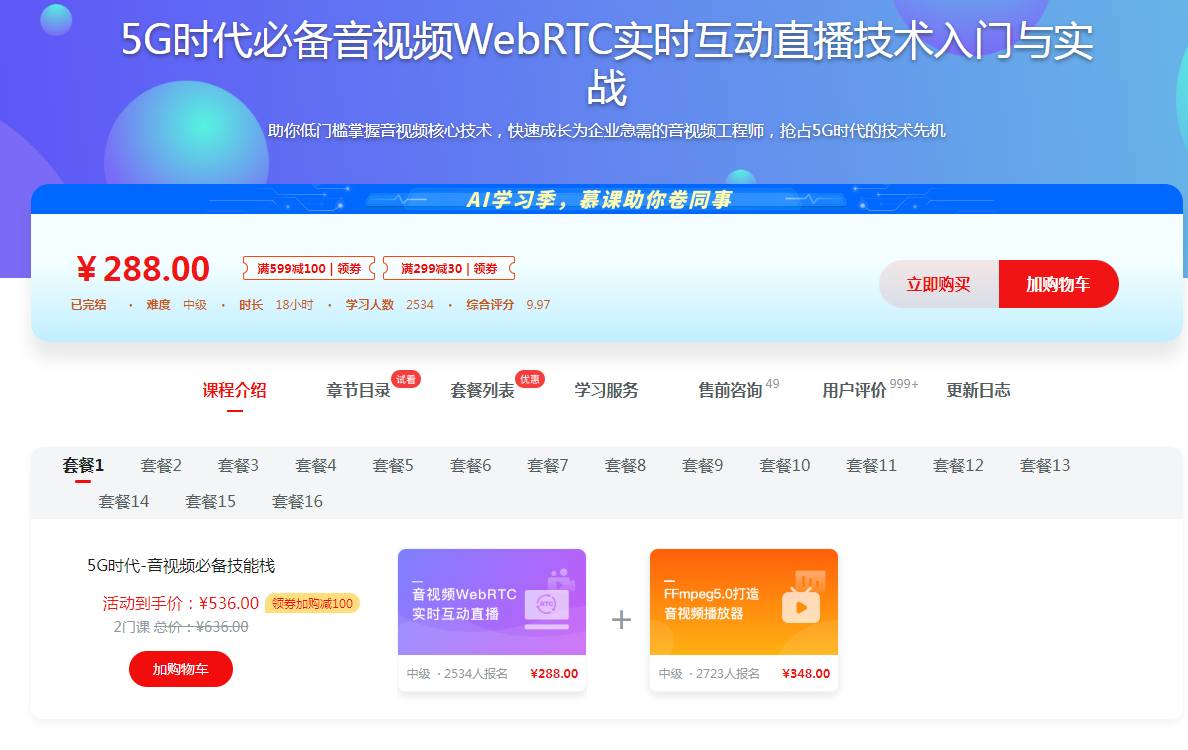View the 用户评价 reviews tab
The height and width of the screenshot is (750, 1188).
855,391
